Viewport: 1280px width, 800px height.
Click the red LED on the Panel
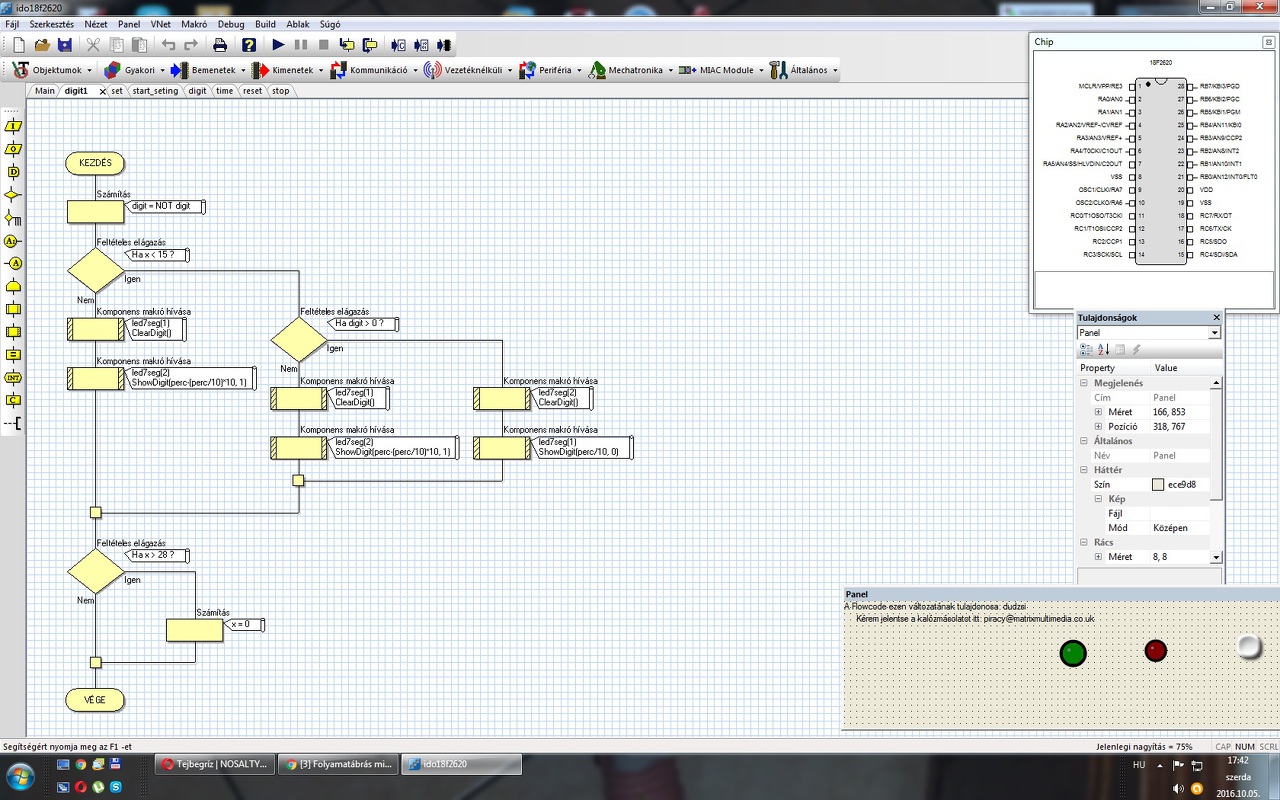(x=1156, y=651)
